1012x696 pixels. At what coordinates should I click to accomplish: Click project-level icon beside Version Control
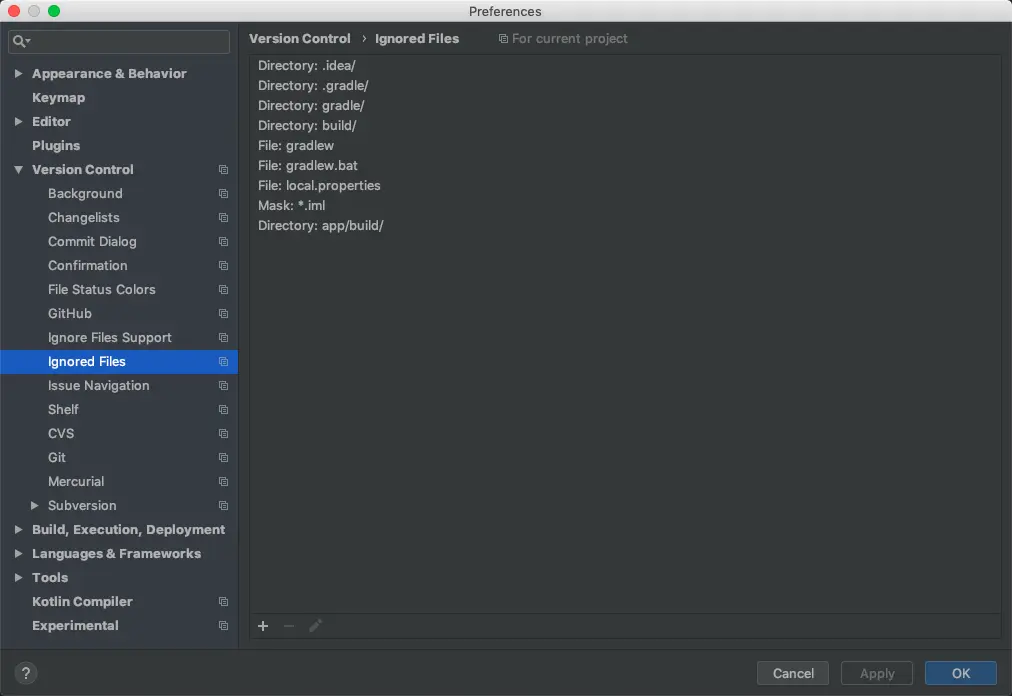point(223,169)
